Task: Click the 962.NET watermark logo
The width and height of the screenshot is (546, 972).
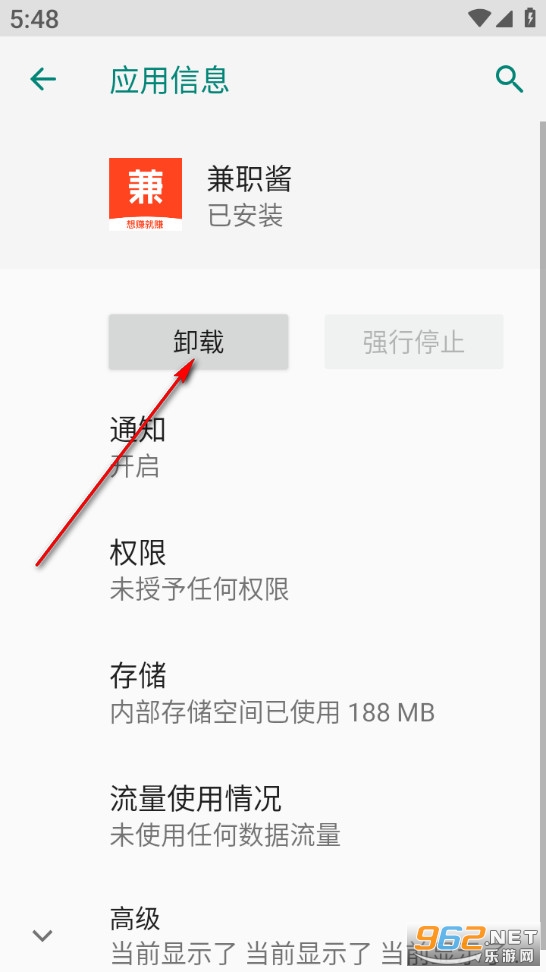Action: coord(474,945)
